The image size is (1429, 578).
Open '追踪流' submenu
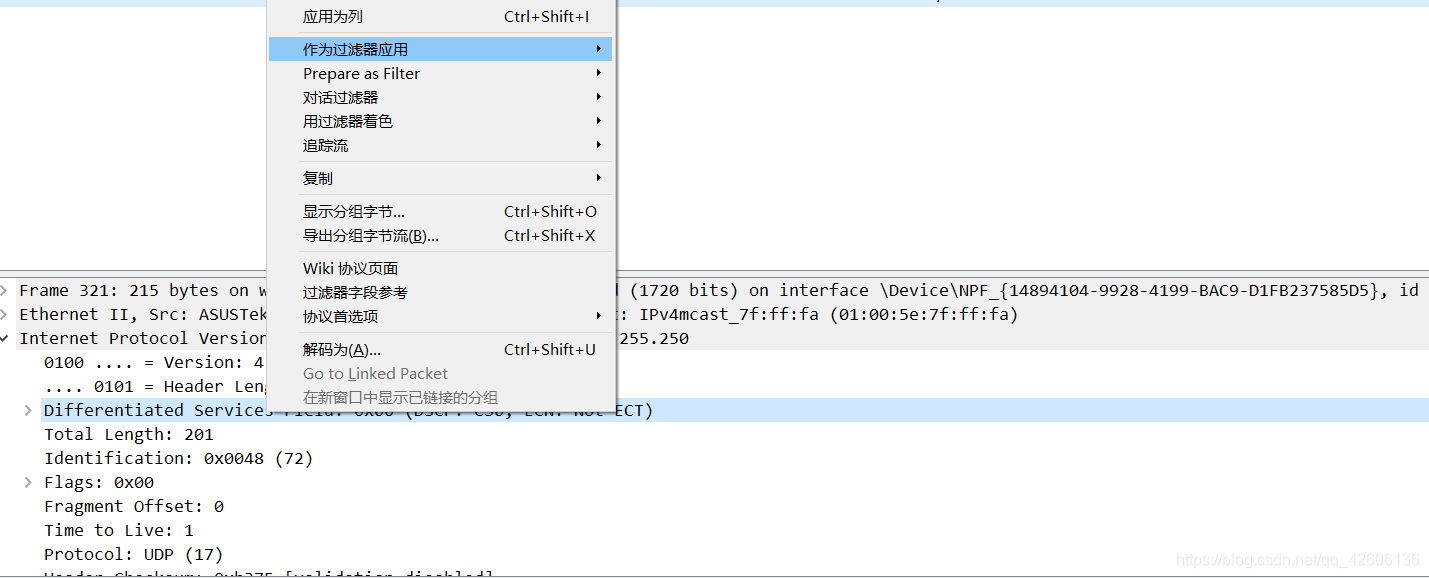440,145
